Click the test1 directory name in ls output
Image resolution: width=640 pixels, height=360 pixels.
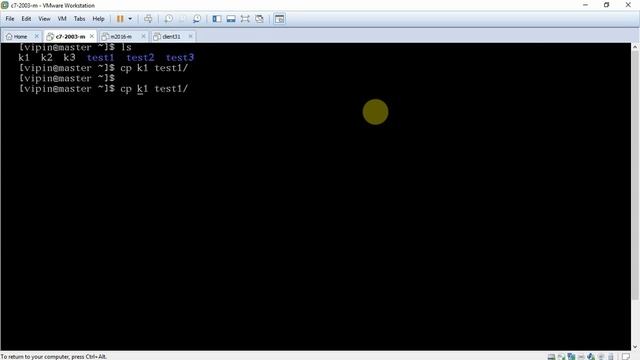point(100,58)
